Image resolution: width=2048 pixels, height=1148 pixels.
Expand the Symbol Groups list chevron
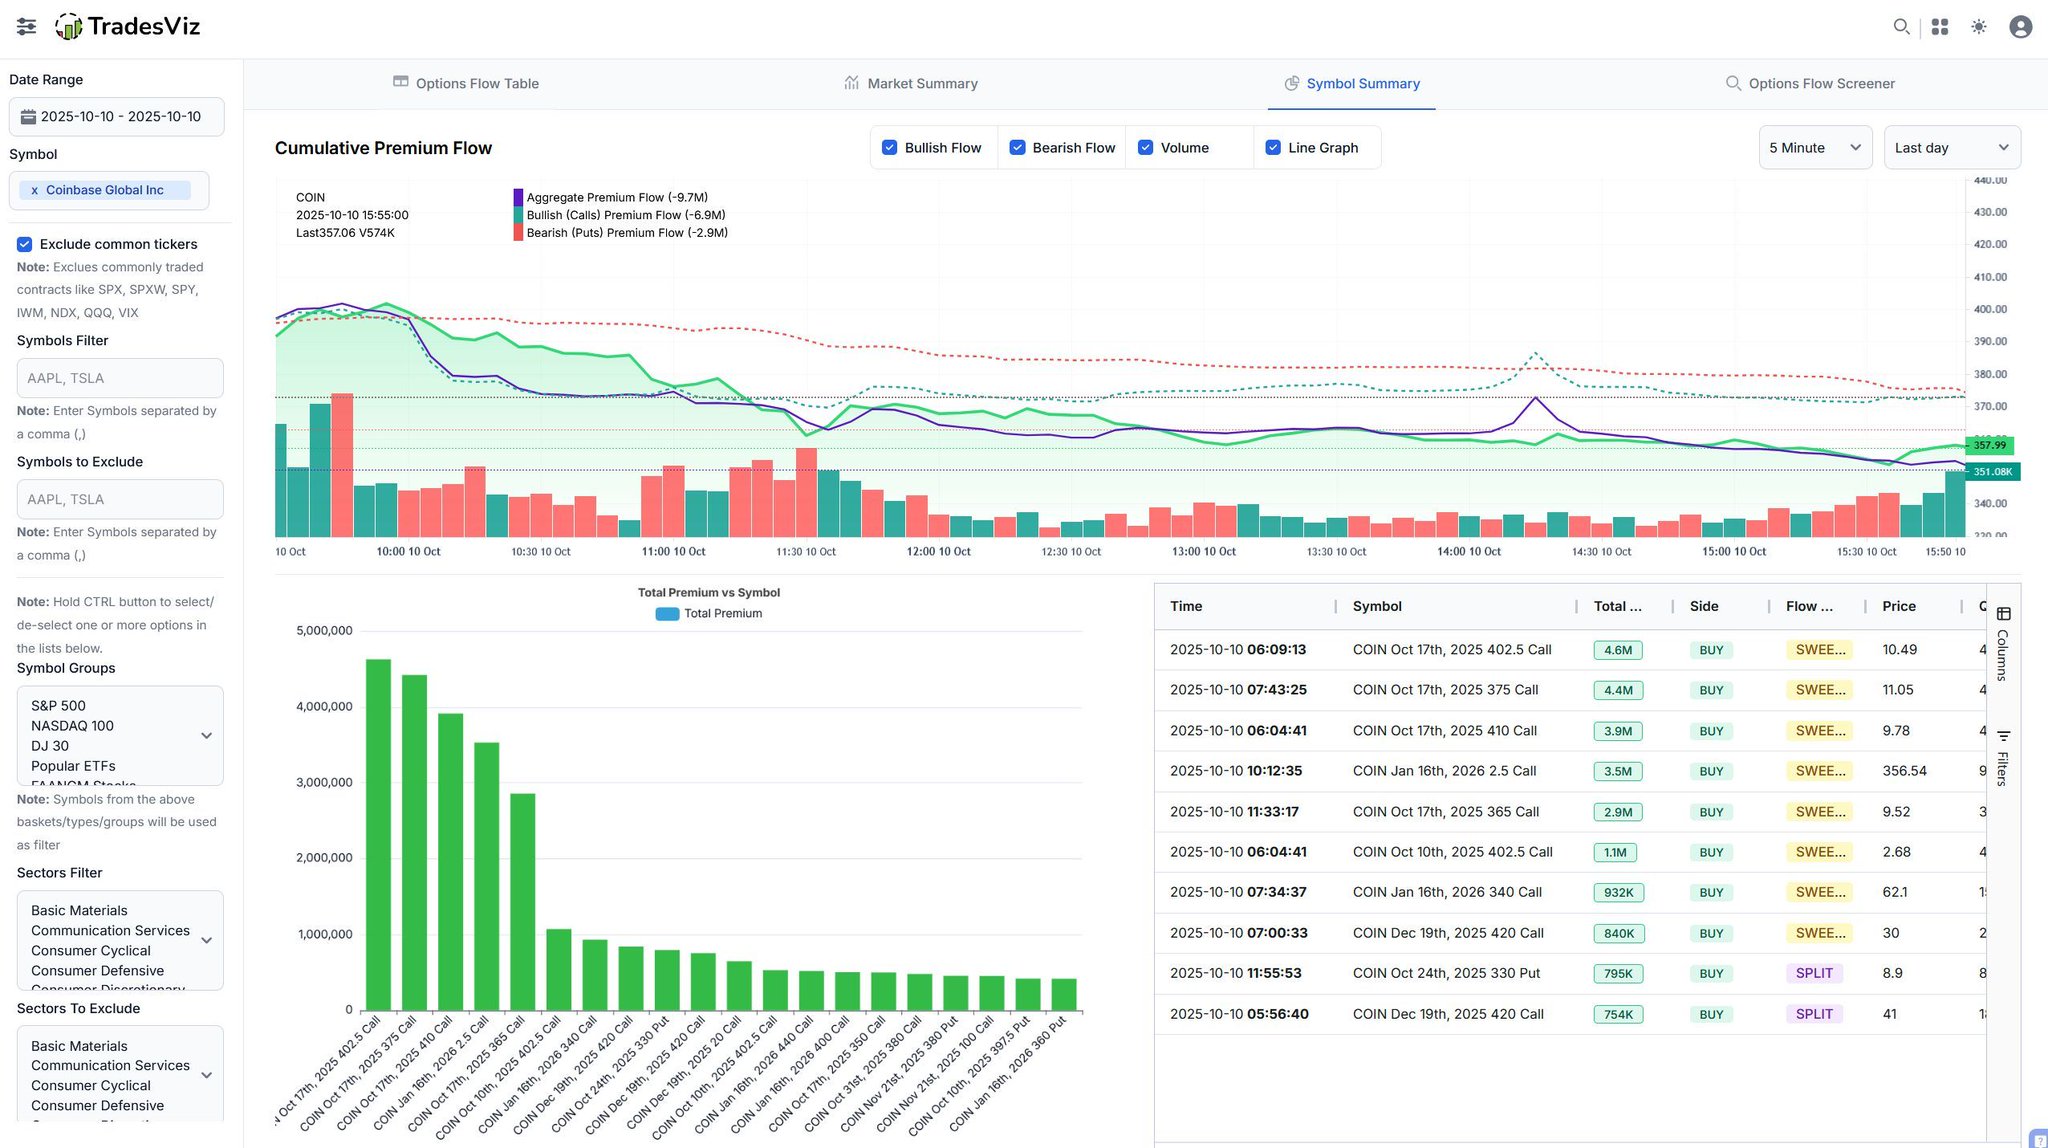pyautogui.click(x=207, y=735)
